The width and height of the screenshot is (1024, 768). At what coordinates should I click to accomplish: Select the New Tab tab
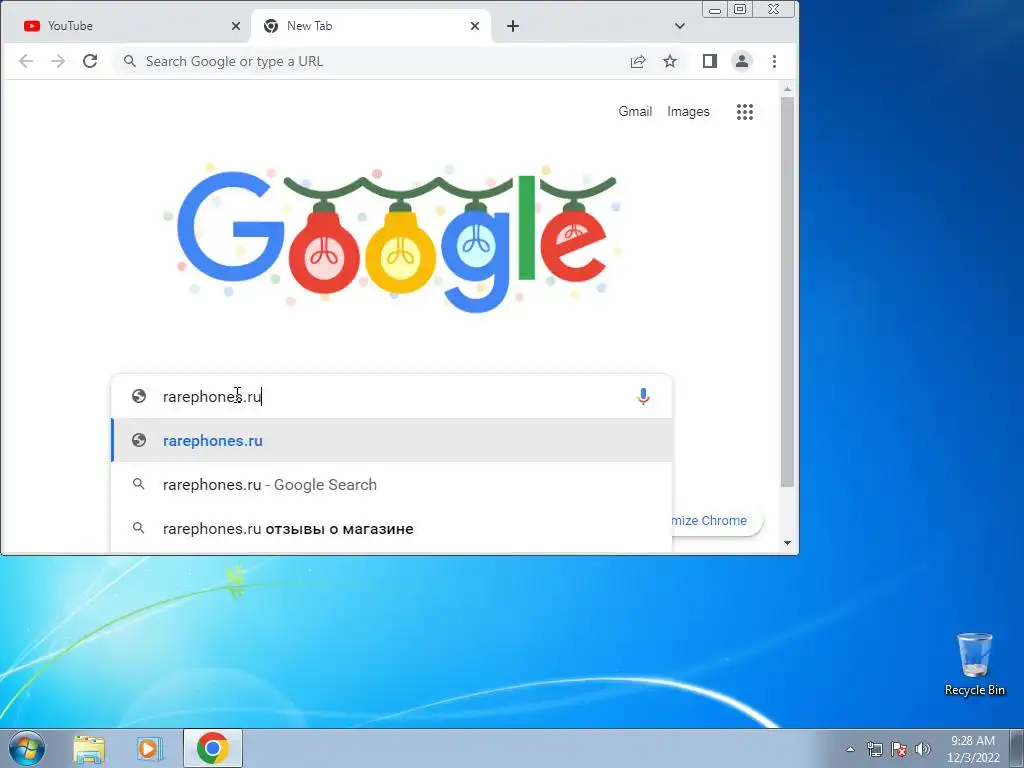(x=371, y=26)
